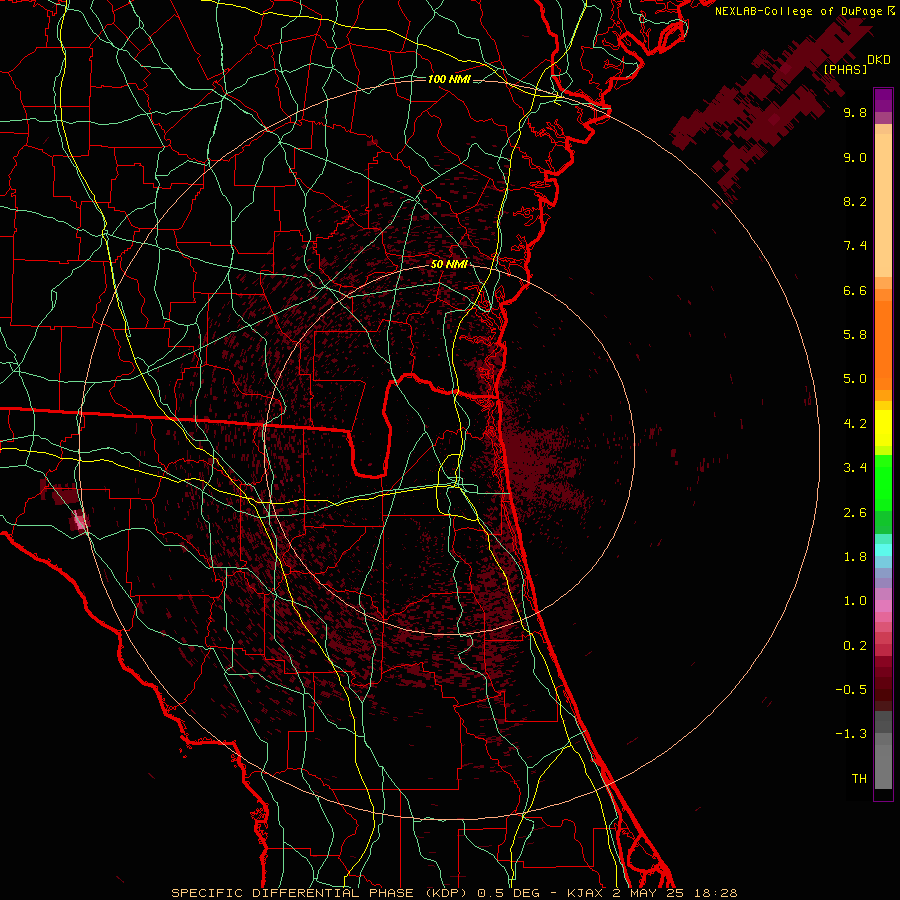This screenshot has width=900, height=900.
Task: Click the 8.2 scale value
Action: 855,201
